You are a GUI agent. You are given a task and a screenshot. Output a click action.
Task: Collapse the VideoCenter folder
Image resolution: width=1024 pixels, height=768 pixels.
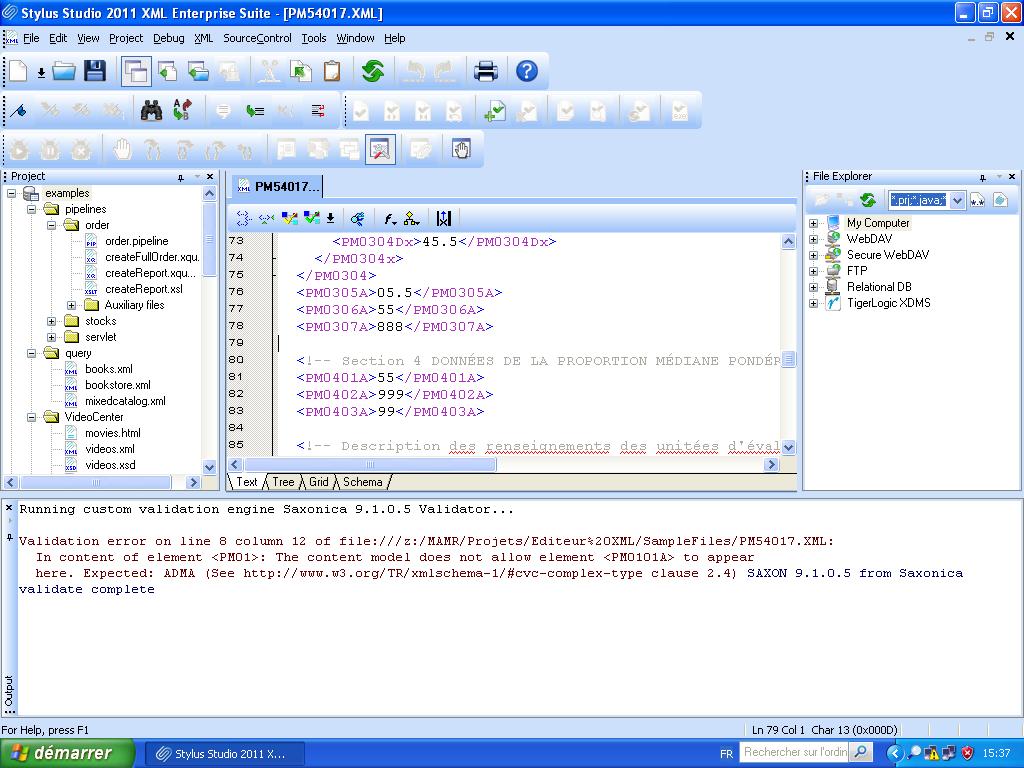pyautogui.click(x=31, y=417)
